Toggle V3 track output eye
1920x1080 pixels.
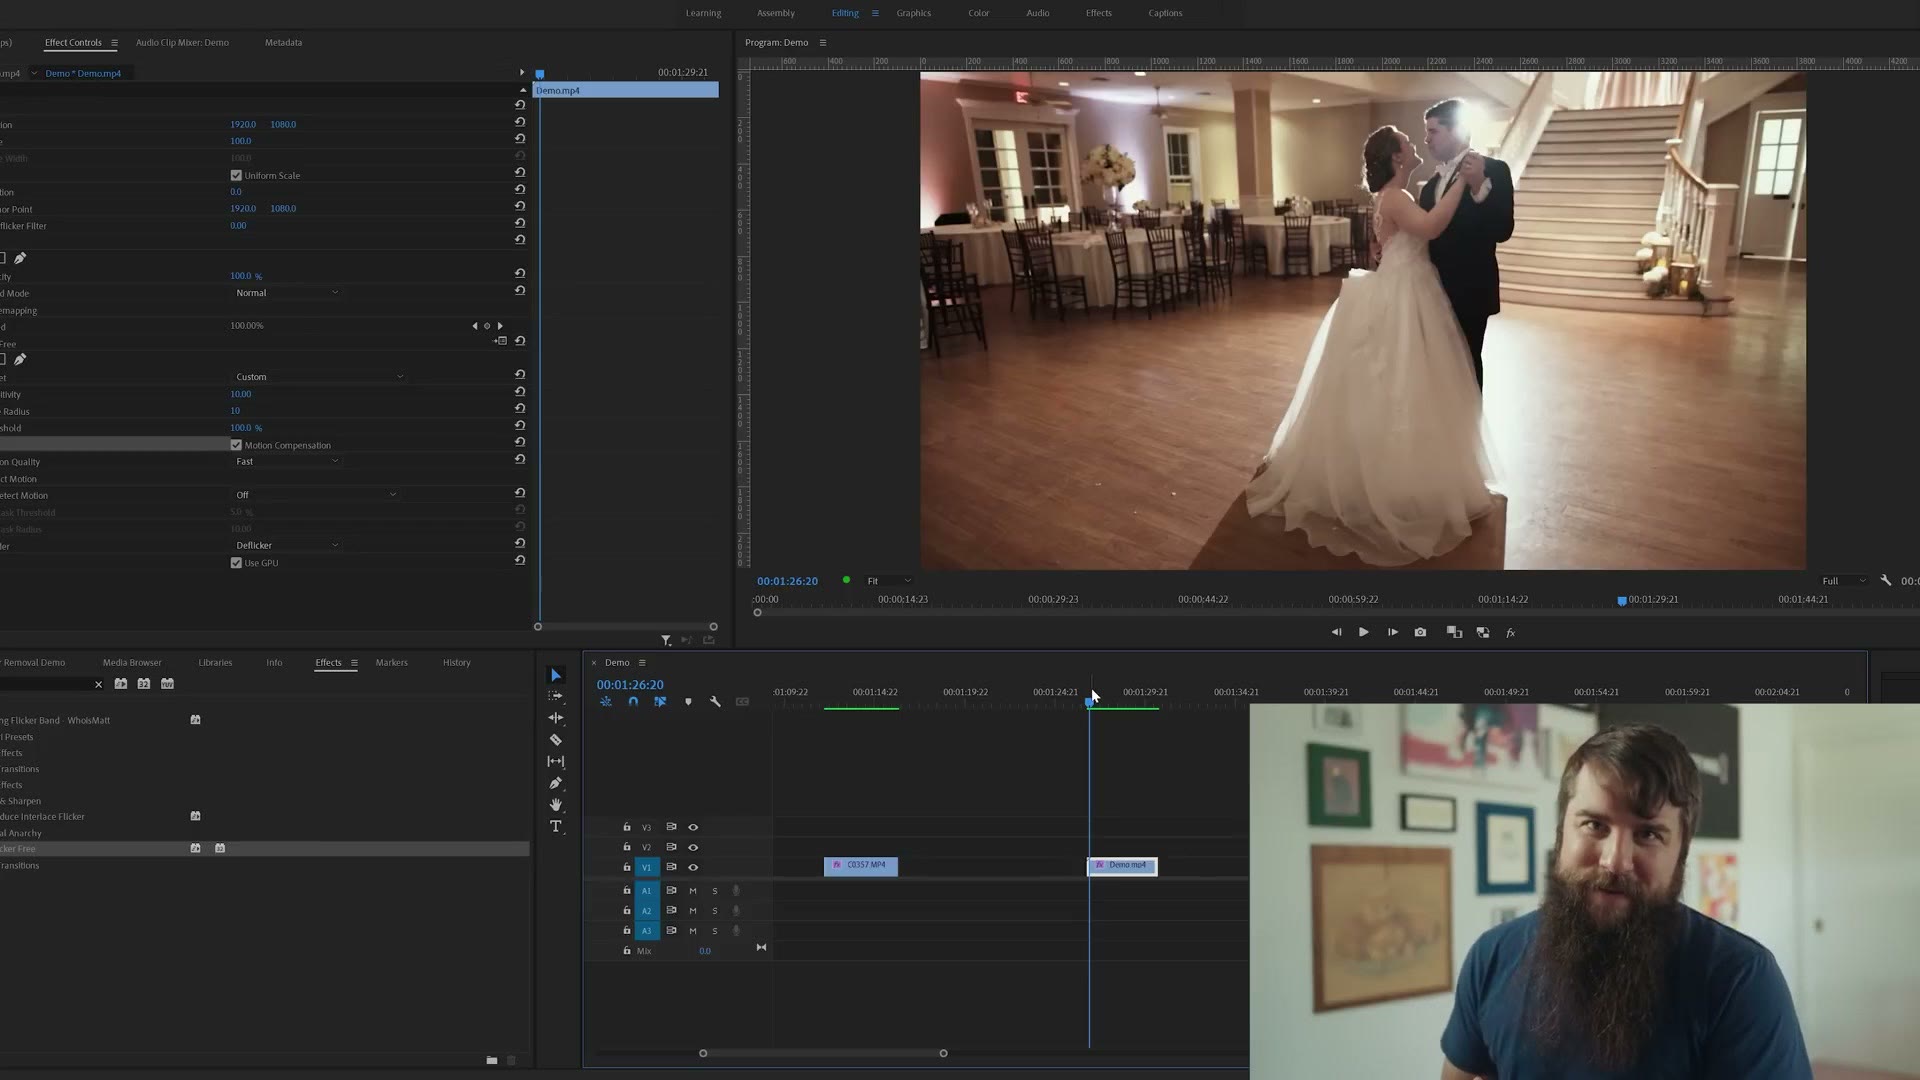coord(693,827)
